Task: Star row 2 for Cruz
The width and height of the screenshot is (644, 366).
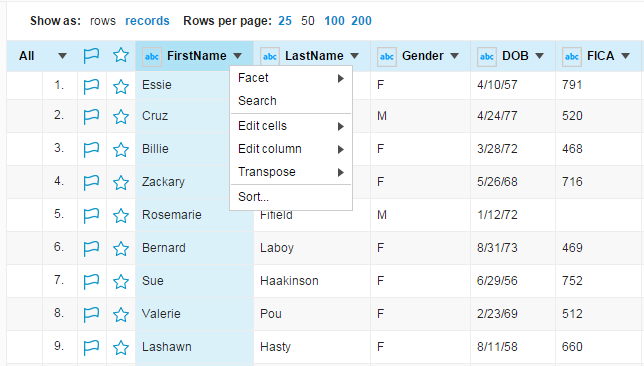Action: point(121,117)
